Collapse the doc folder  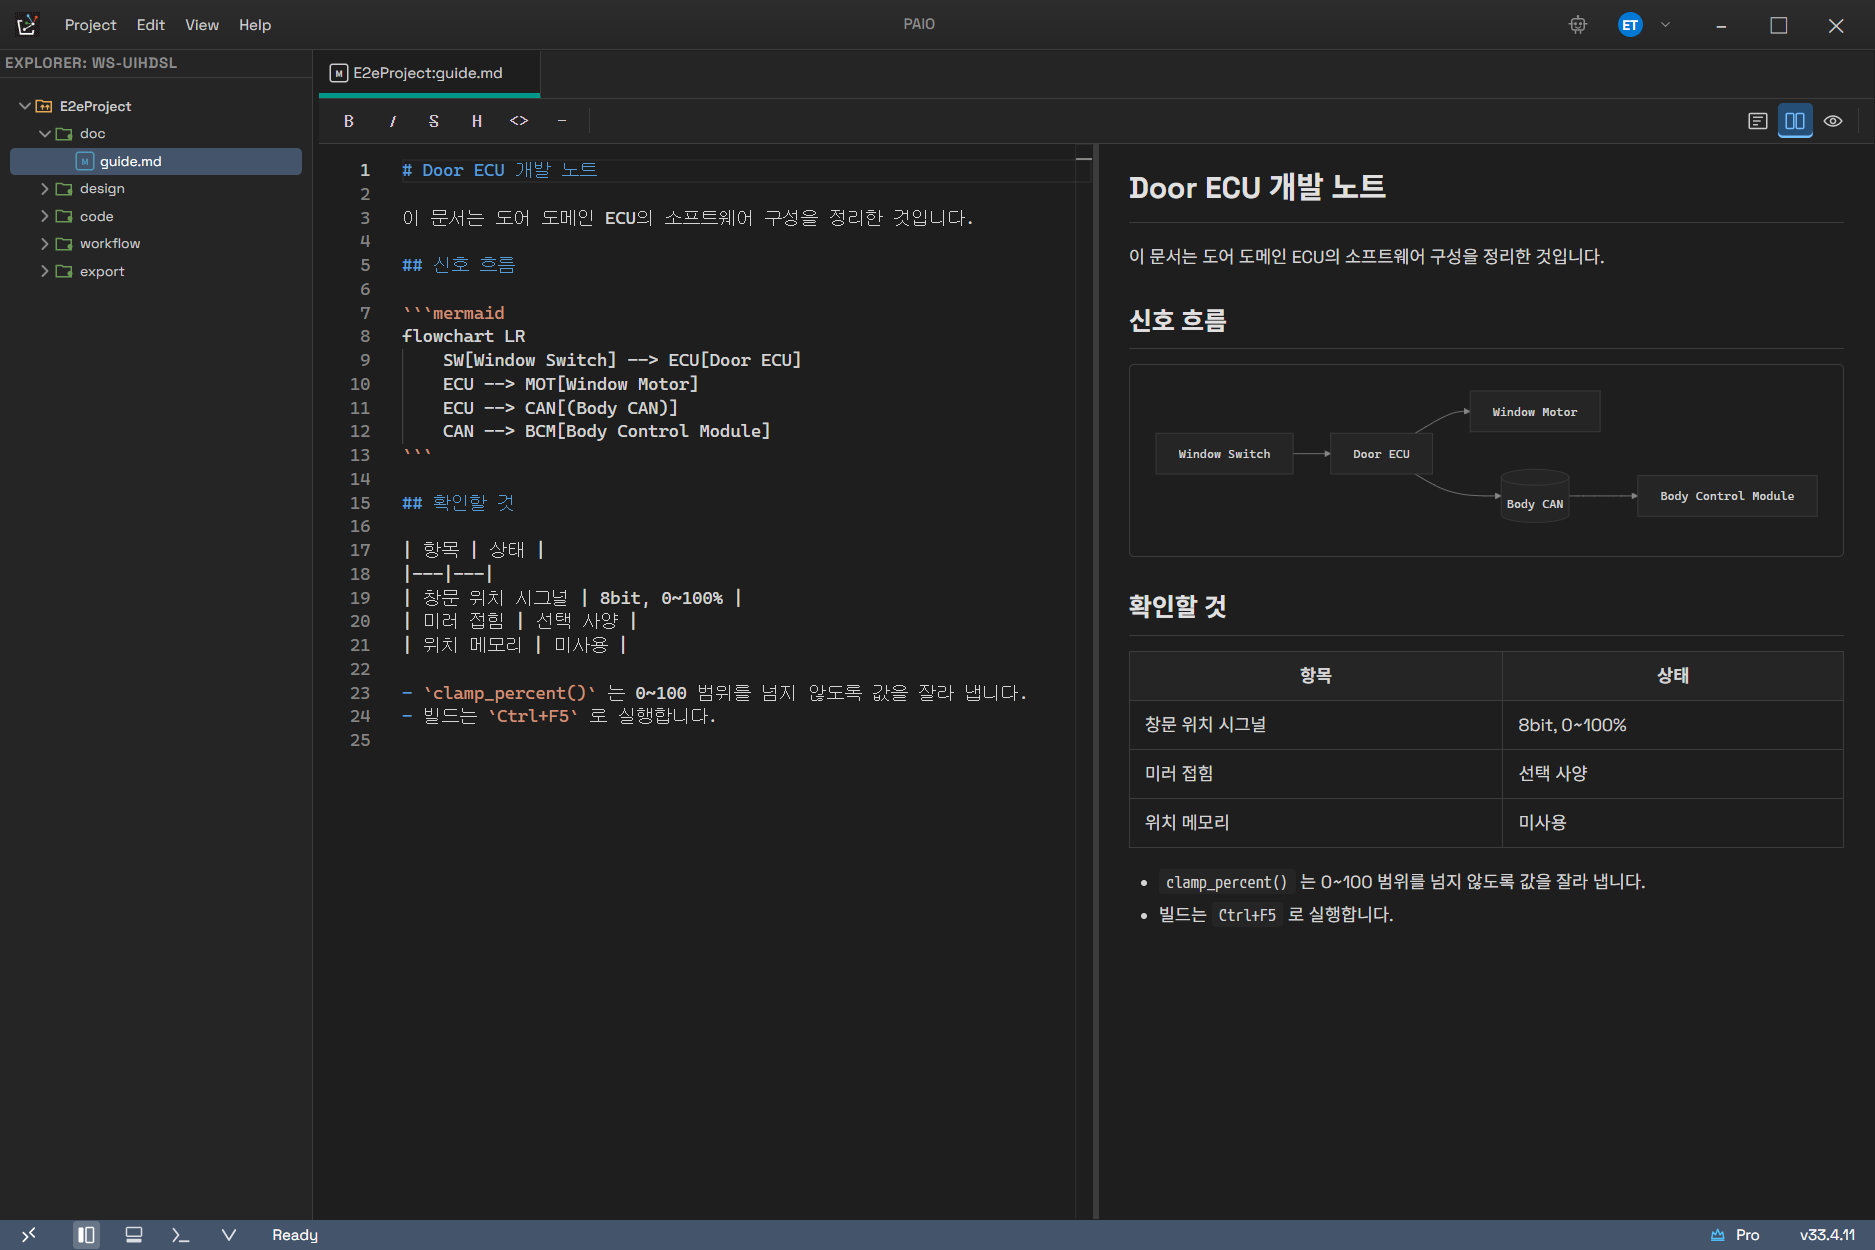click(45, 133)
